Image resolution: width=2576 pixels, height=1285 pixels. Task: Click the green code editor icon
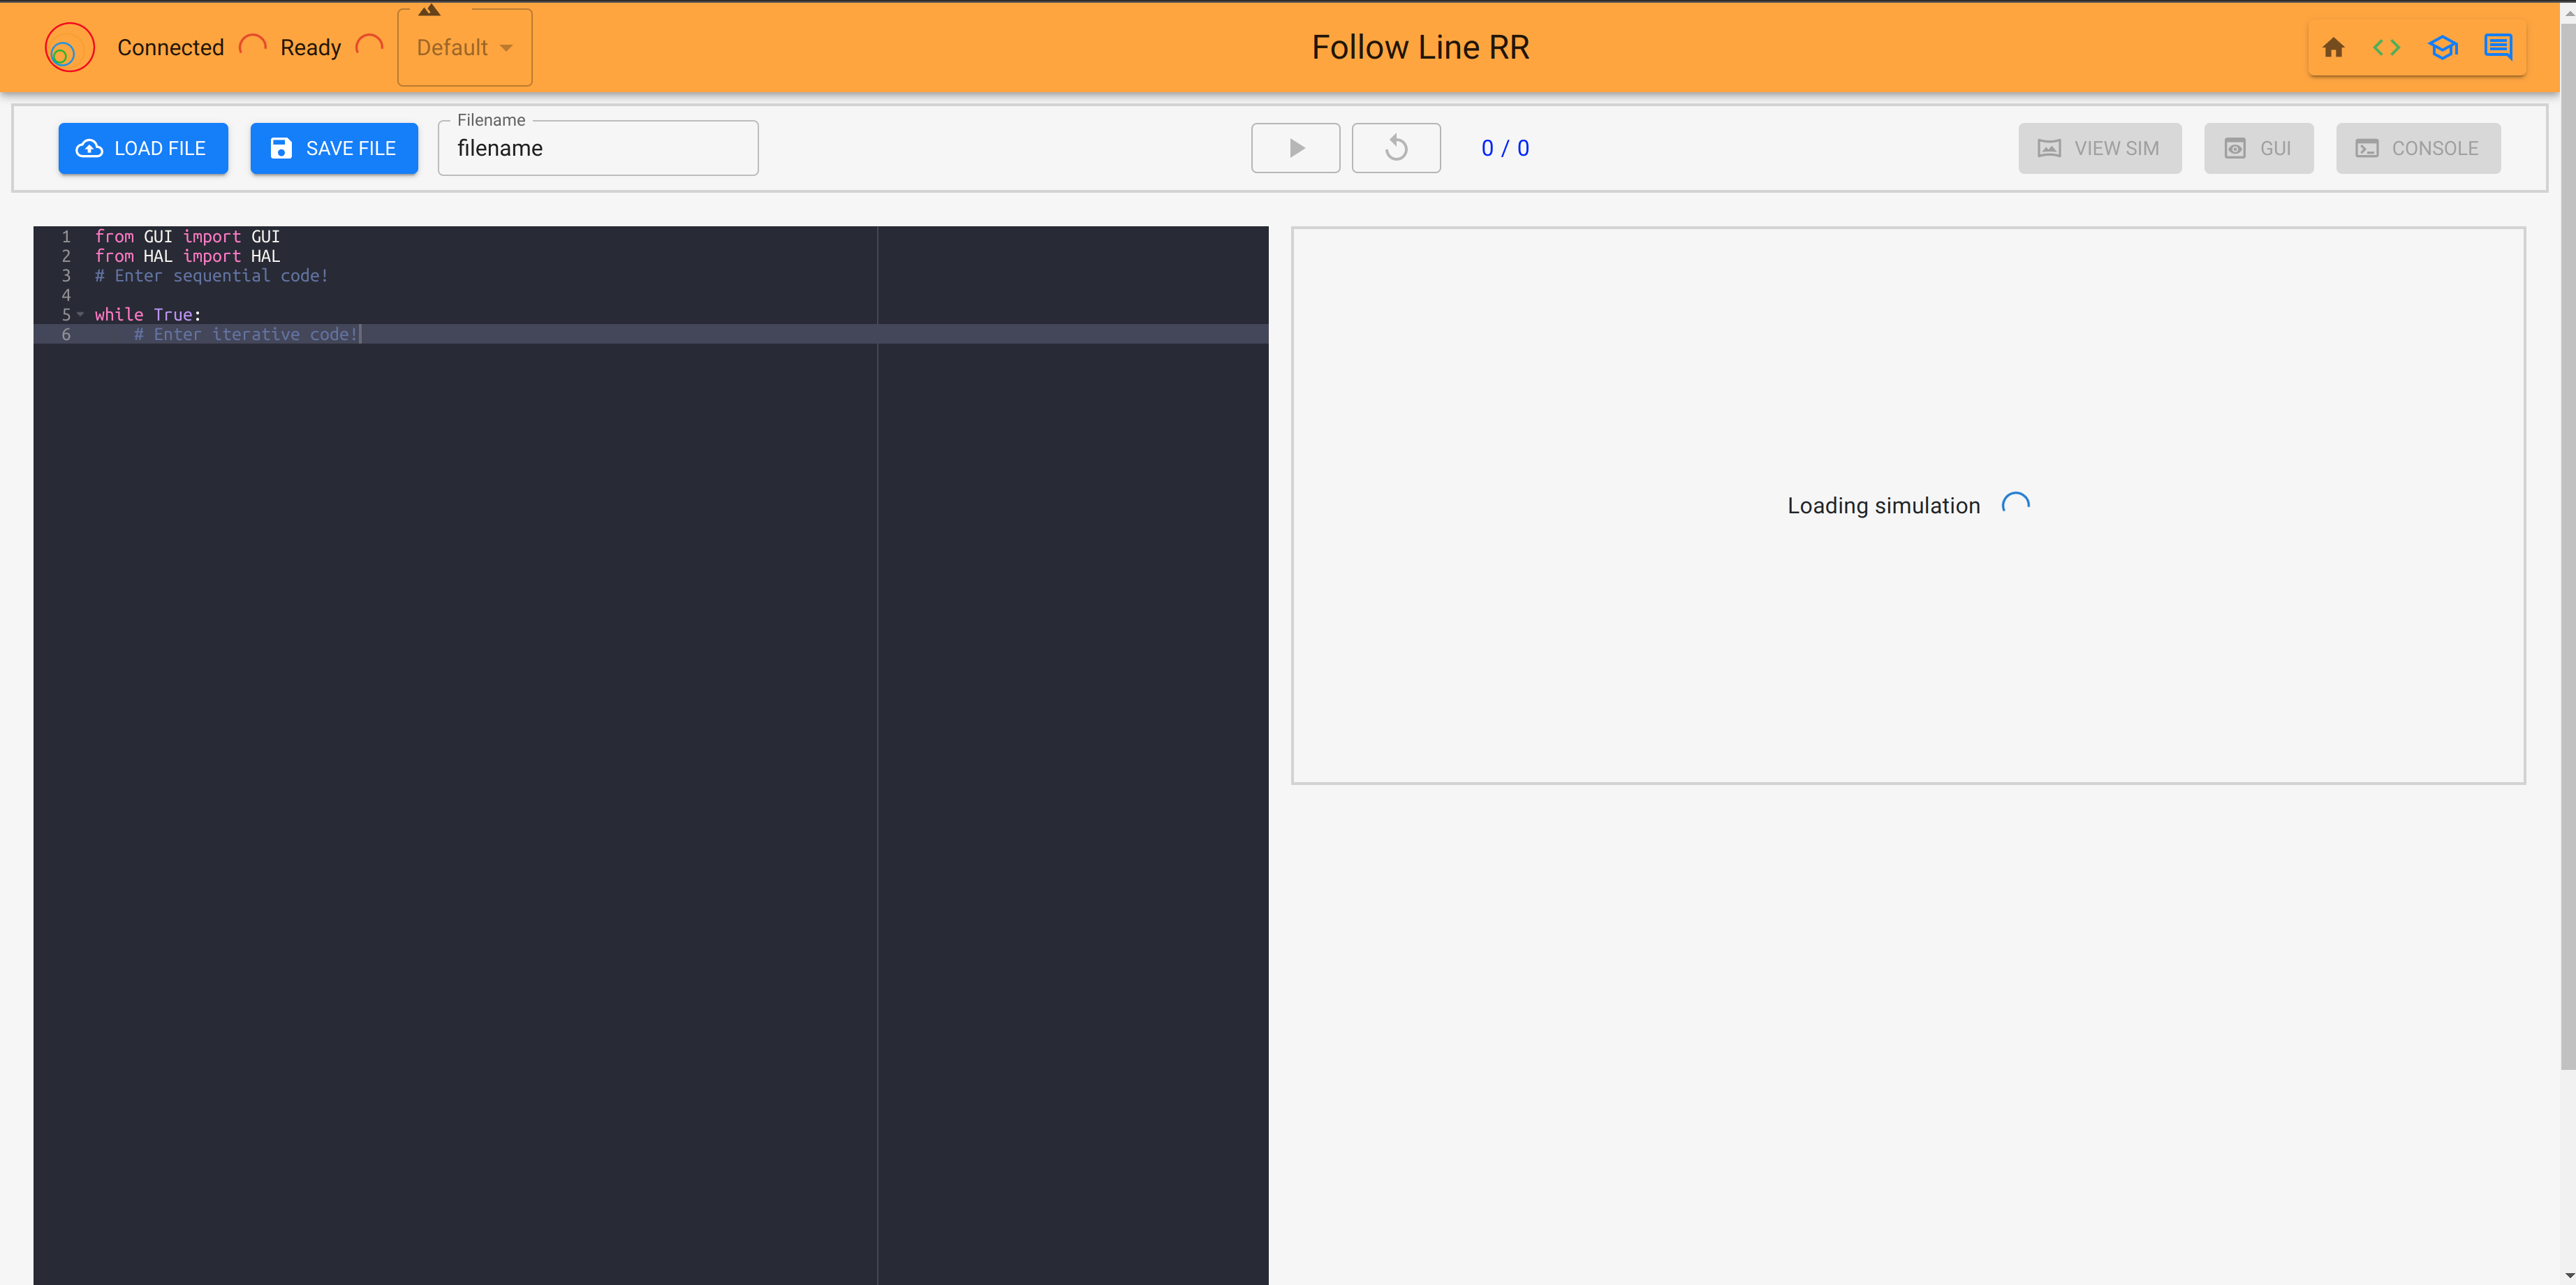pos(2387,46)
